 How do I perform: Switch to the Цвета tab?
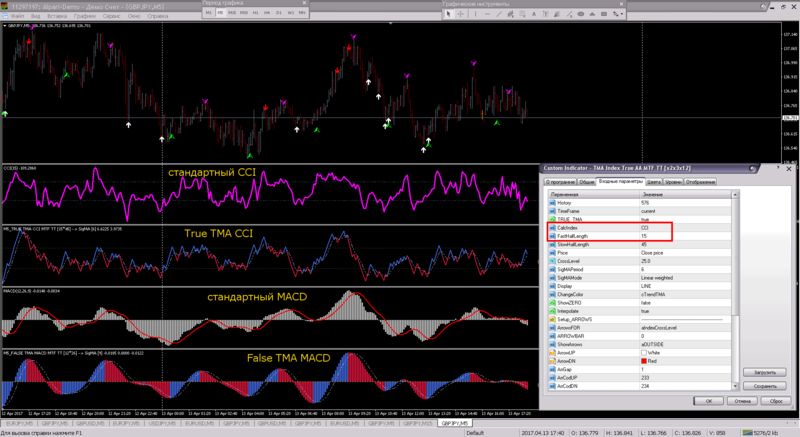[654, 182]
